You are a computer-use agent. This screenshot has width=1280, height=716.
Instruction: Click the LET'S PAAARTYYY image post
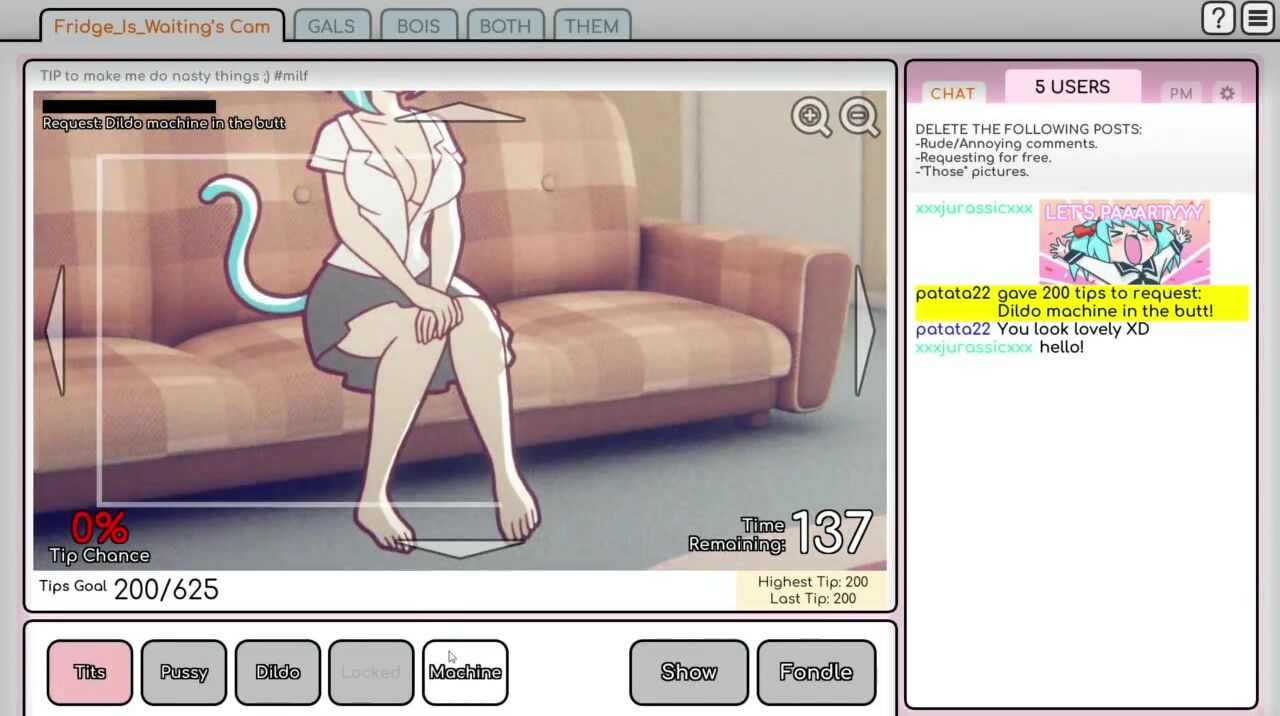(x=1124, y=241)
